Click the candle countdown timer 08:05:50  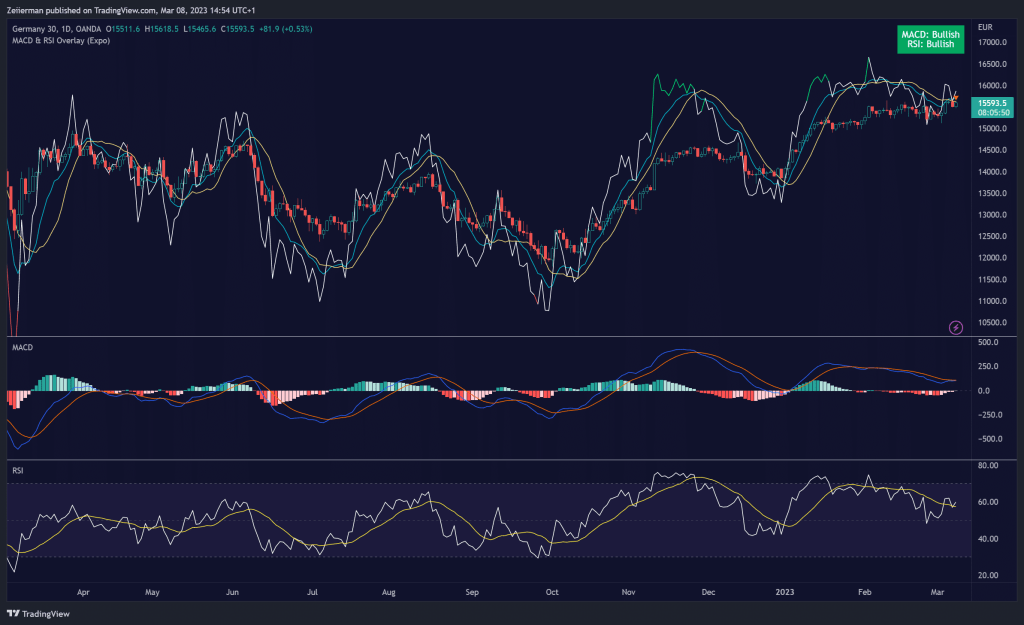coord(992,113)
